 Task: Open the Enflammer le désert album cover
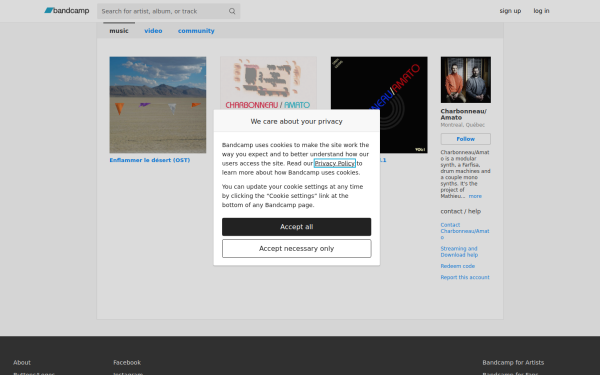(158, 105)
